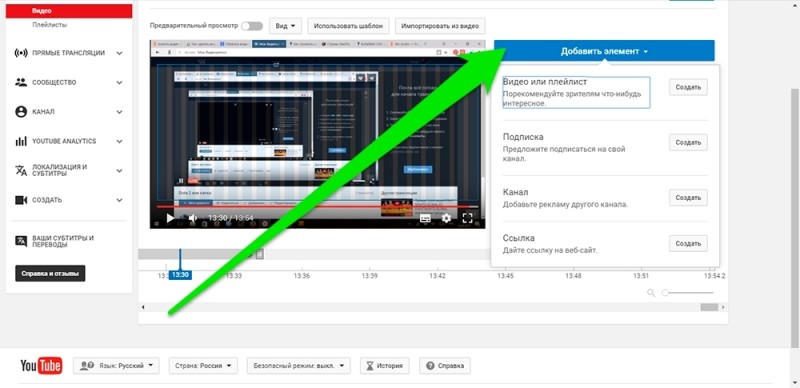The image size is (800, 388).
Task: Click the play button in video player
Action: (x=170, y=219)
